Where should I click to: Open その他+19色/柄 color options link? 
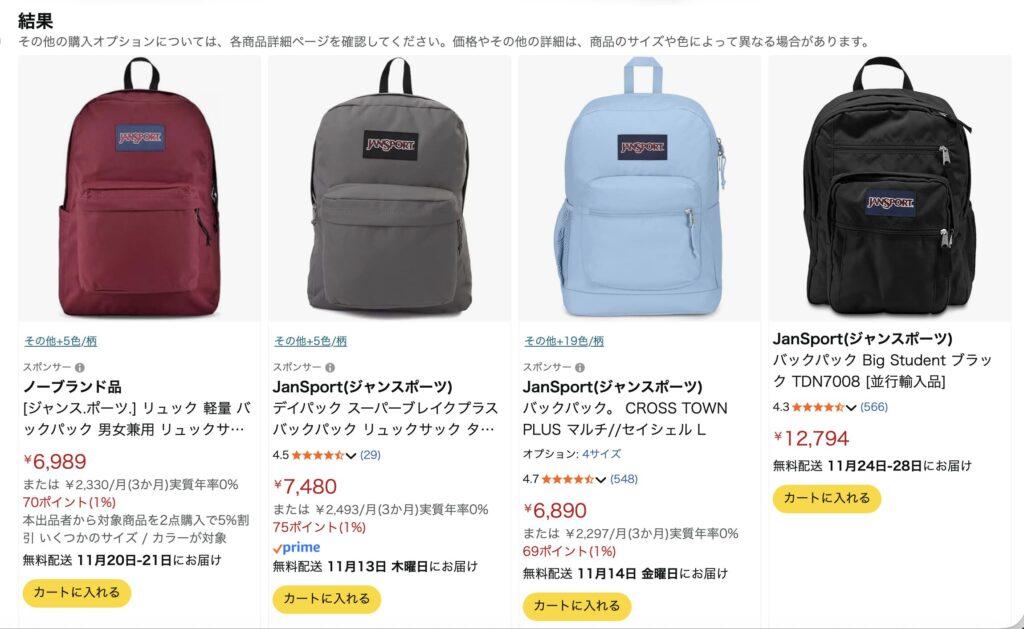click(564, 341)
